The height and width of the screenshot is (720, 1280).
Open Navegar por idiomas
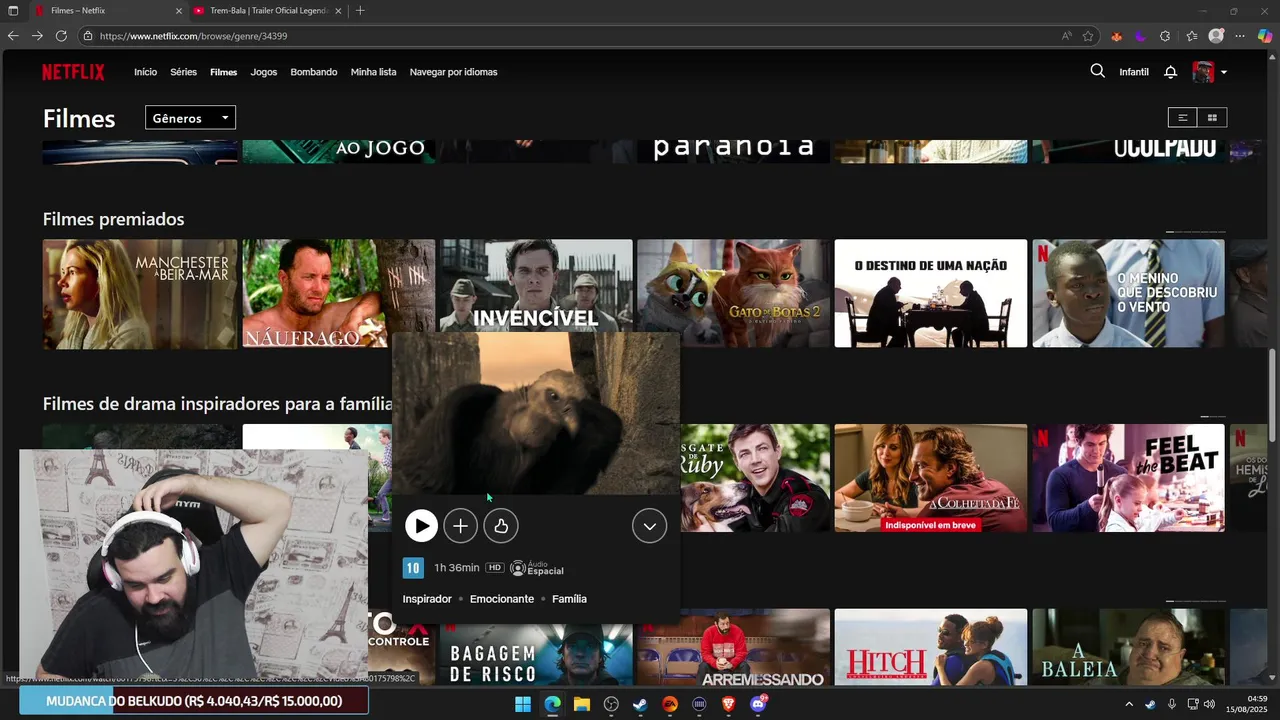453,72
